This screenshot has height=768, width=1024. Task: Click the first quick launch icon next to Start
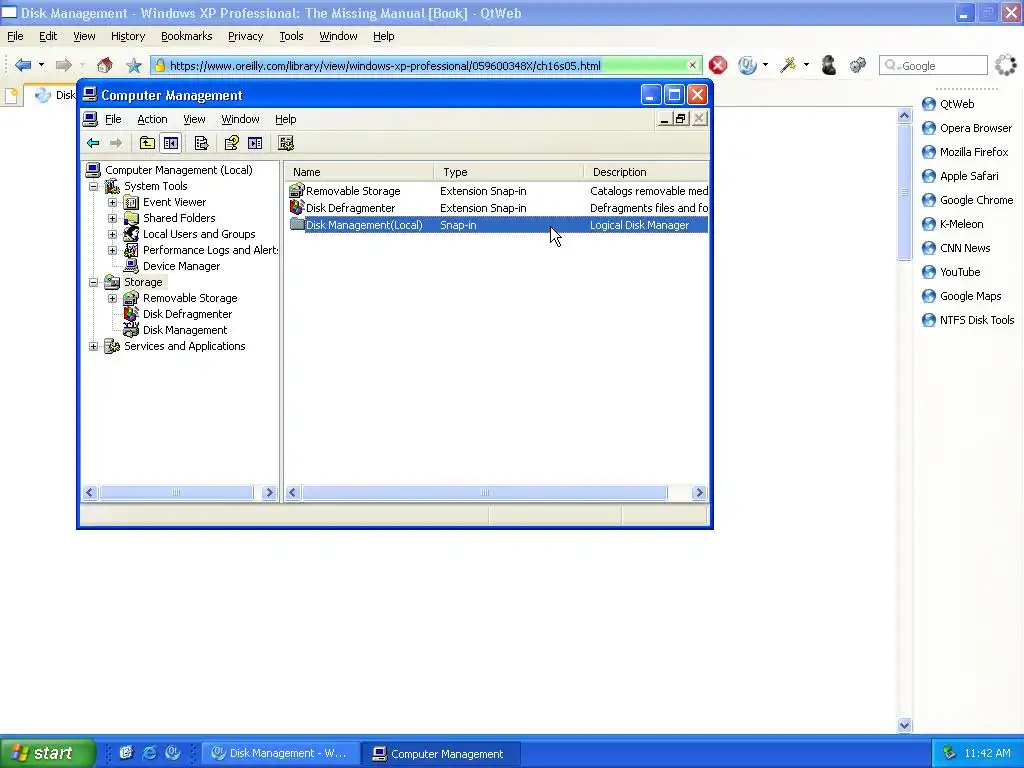[x=126, y=753]
